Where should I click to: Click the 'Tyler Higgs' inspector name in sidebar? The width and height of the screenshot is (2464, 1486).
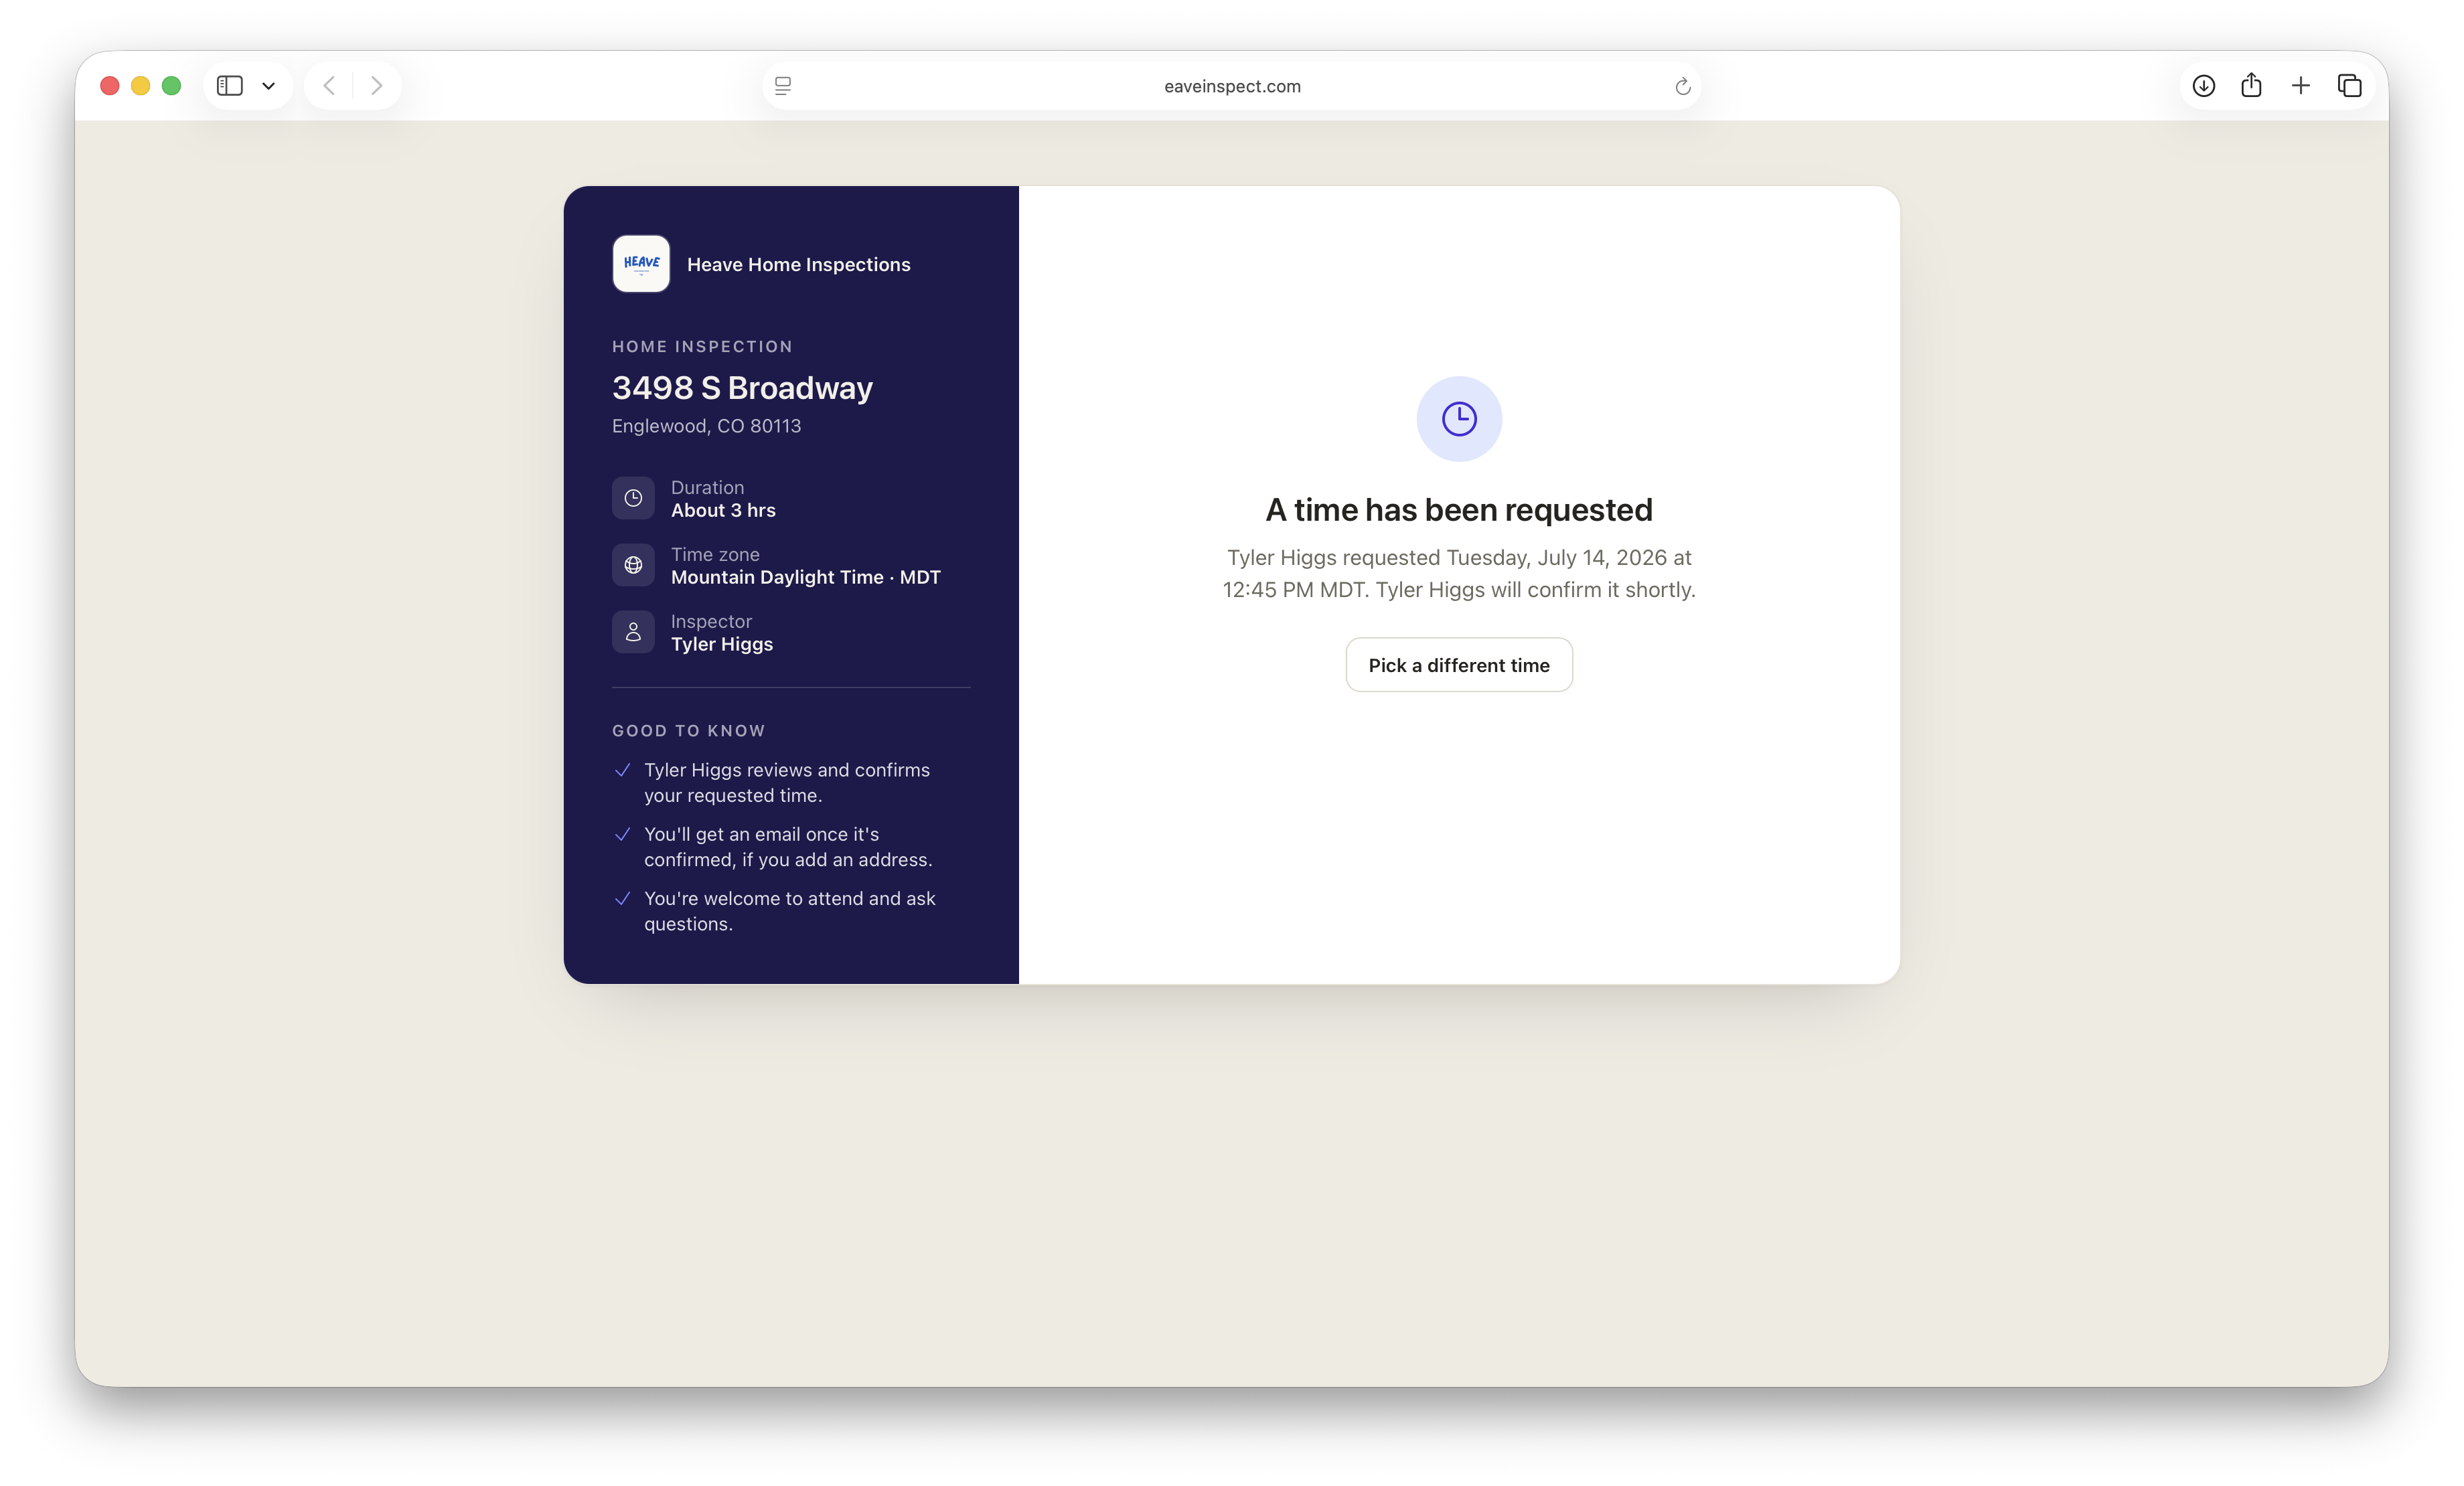point(721,644)
